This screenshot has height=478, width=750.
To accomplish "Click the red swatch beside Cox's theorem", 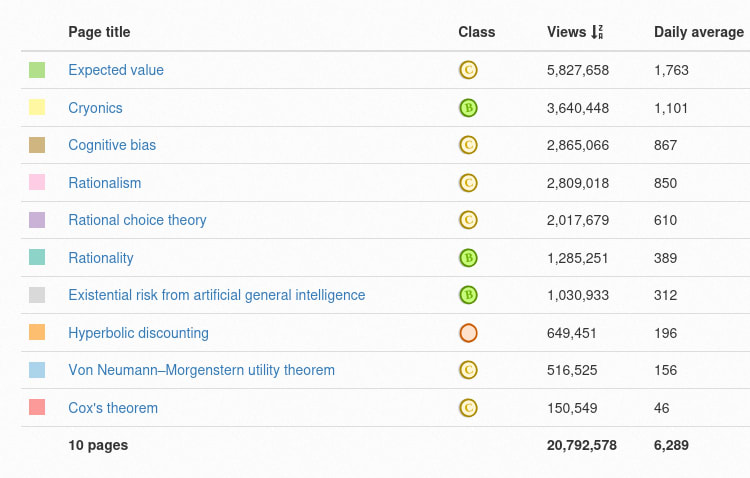I will click(x=37, y=408).
